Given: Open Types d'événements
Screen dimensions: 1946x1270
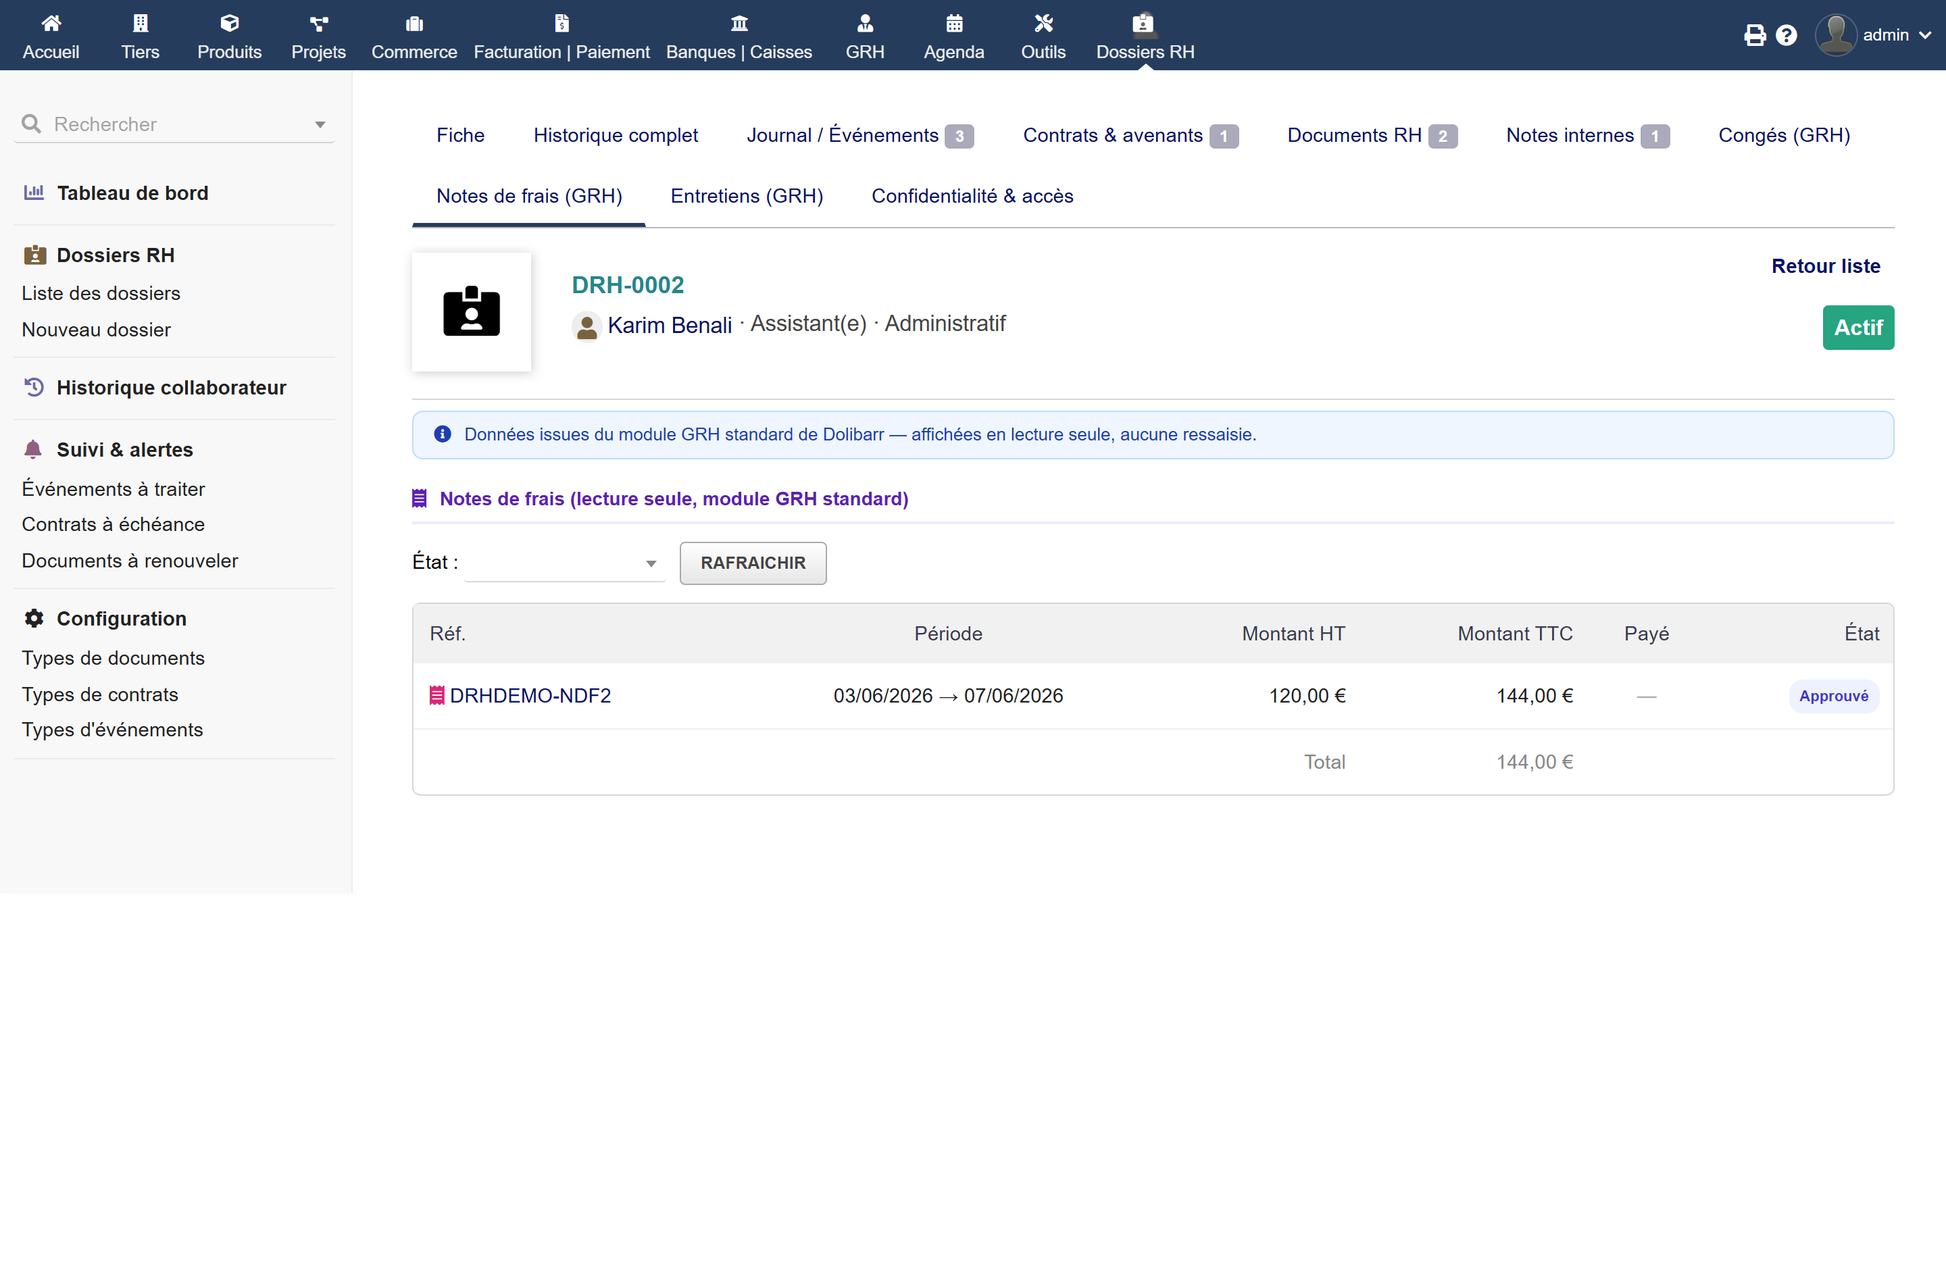Looking at the screenshot, I should point(112,730).
